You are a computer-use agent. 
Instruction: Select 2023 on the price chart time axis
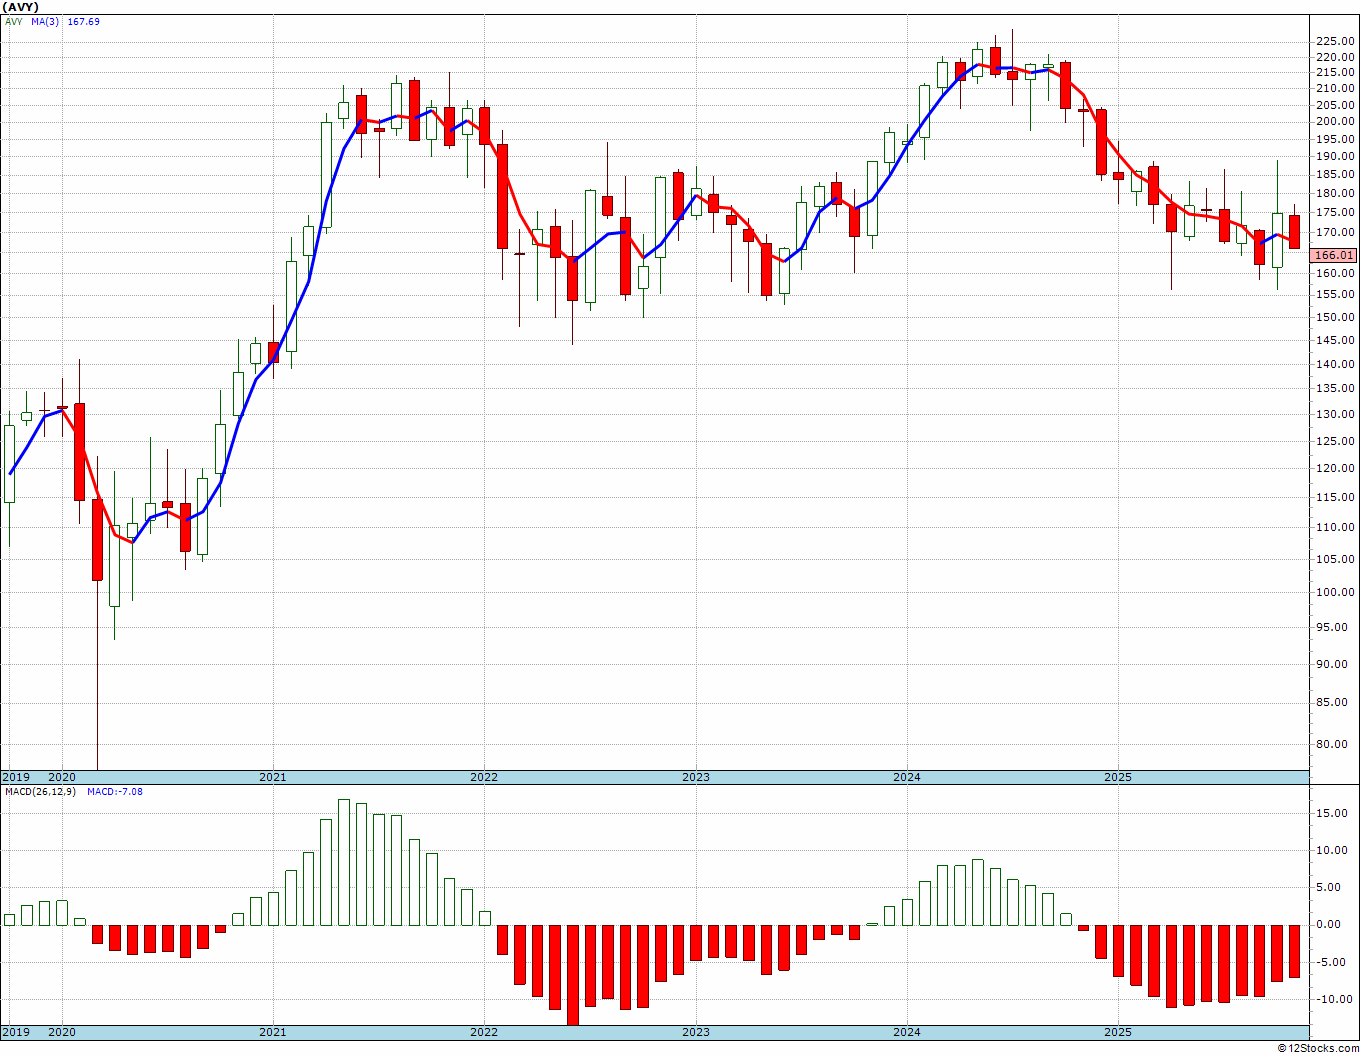(696, 777)
